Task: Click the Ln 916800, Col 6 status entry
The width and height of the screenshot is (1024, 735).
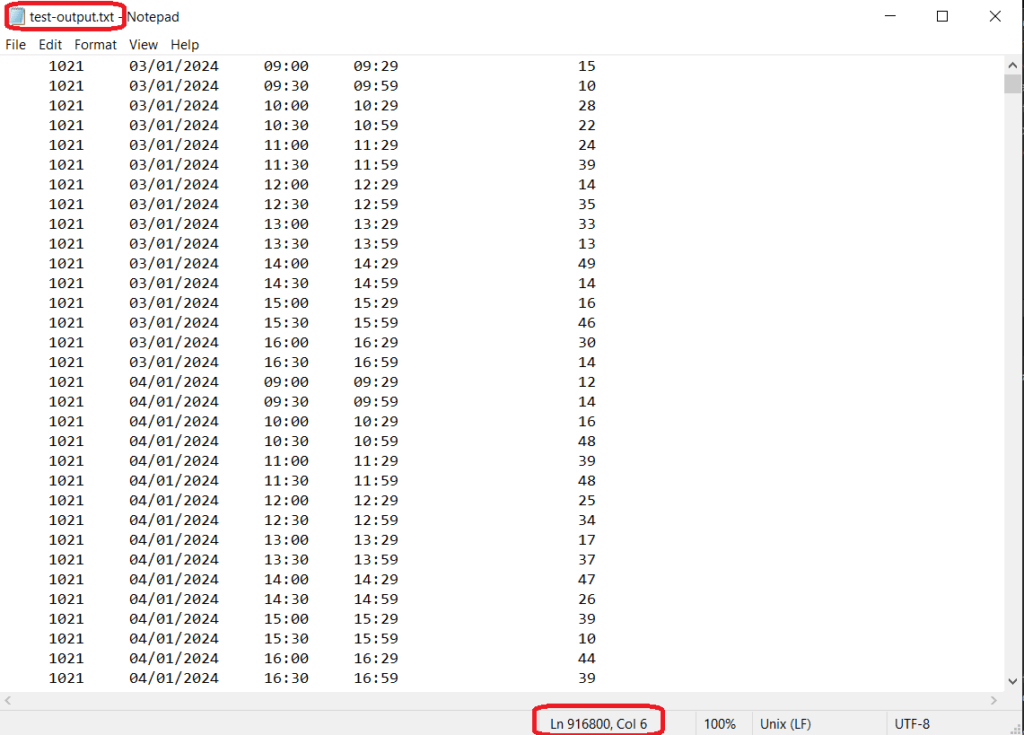Action: coord(598,724)
